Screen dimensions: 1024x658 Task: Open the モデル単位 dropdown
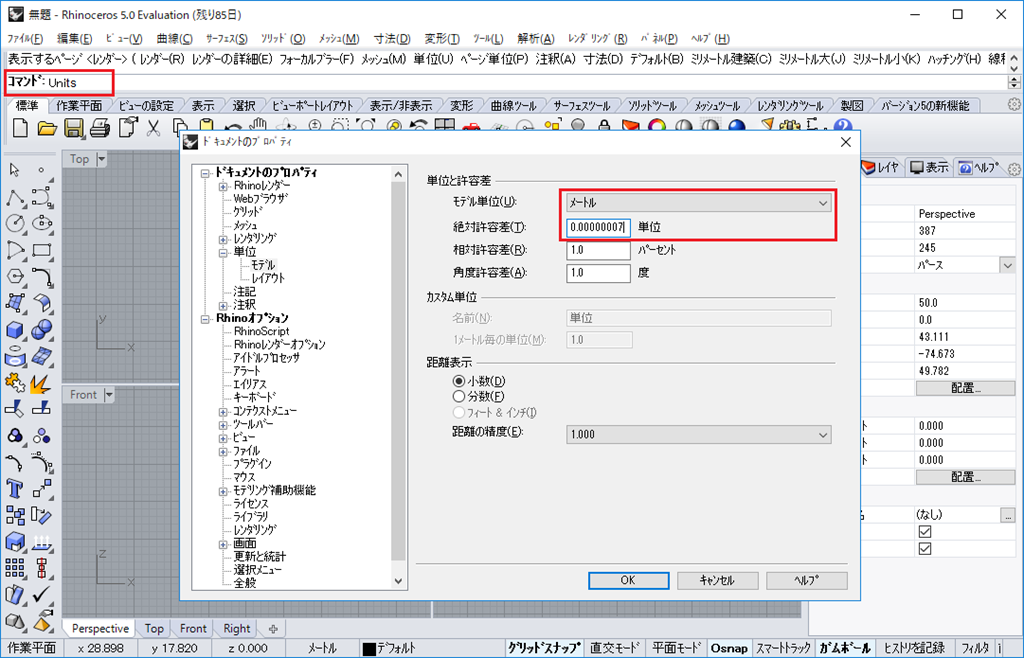pos(698,203)
